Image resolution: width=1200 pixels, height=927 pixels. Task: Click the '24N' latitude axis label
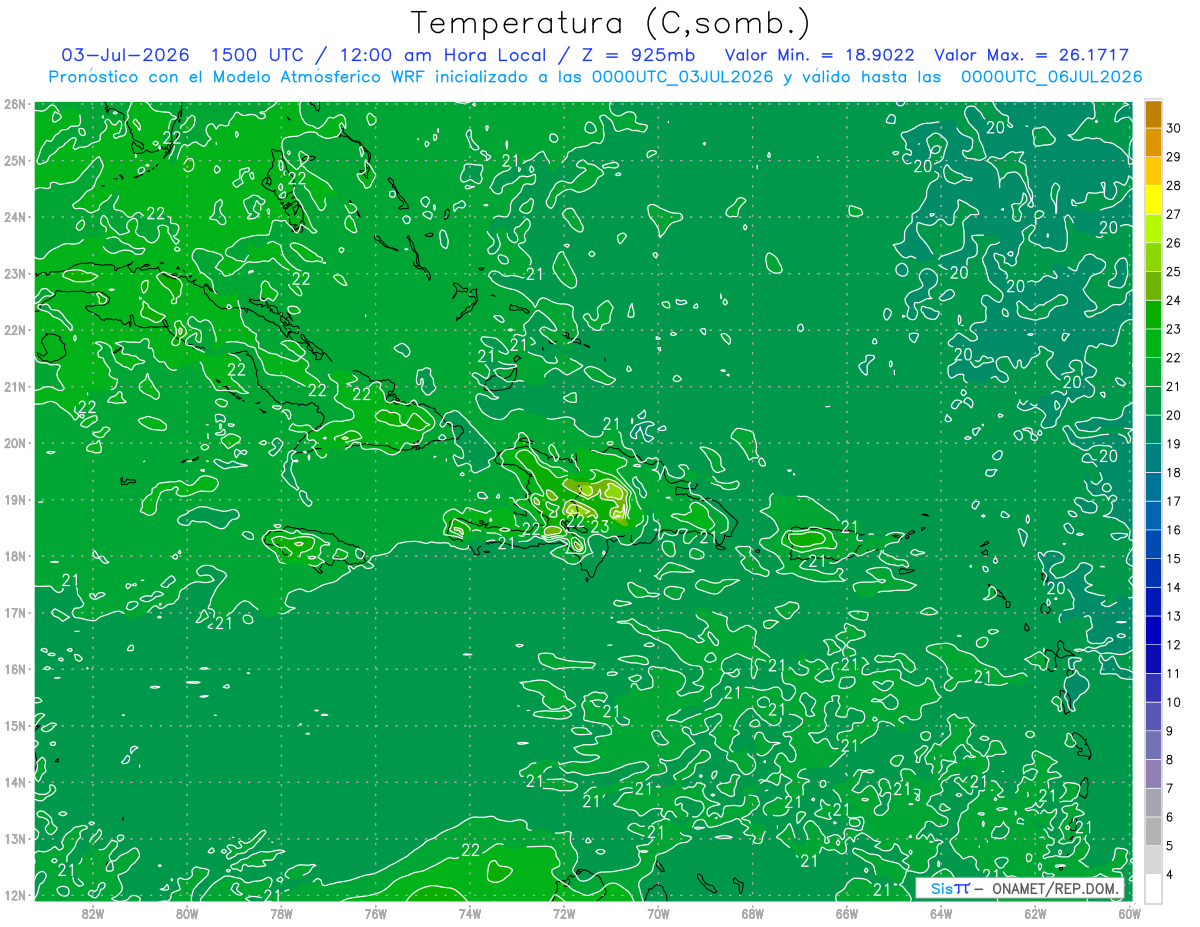click(14, 217)
